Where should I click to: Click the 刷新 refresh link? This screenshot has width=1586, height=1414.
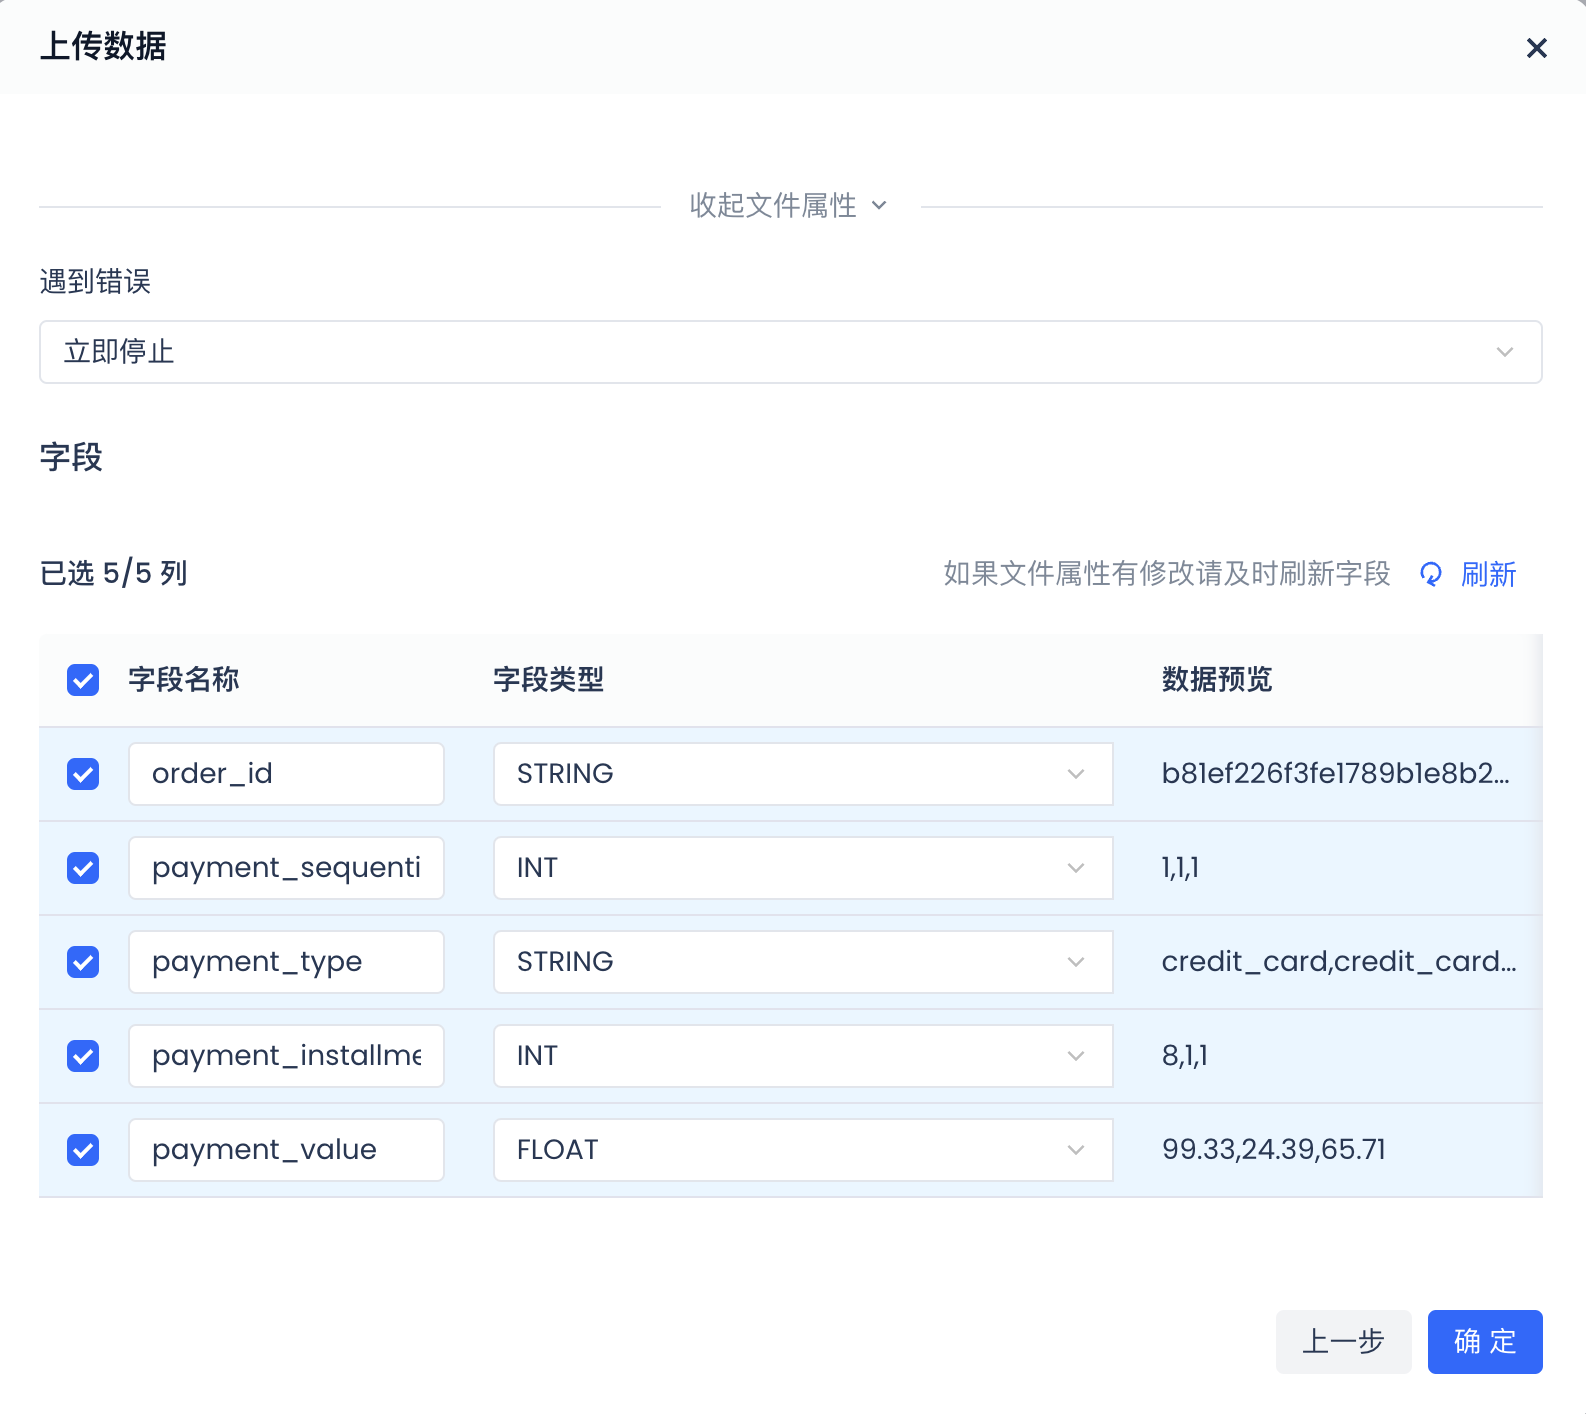pyautogui.click(x=1488, y=574)
